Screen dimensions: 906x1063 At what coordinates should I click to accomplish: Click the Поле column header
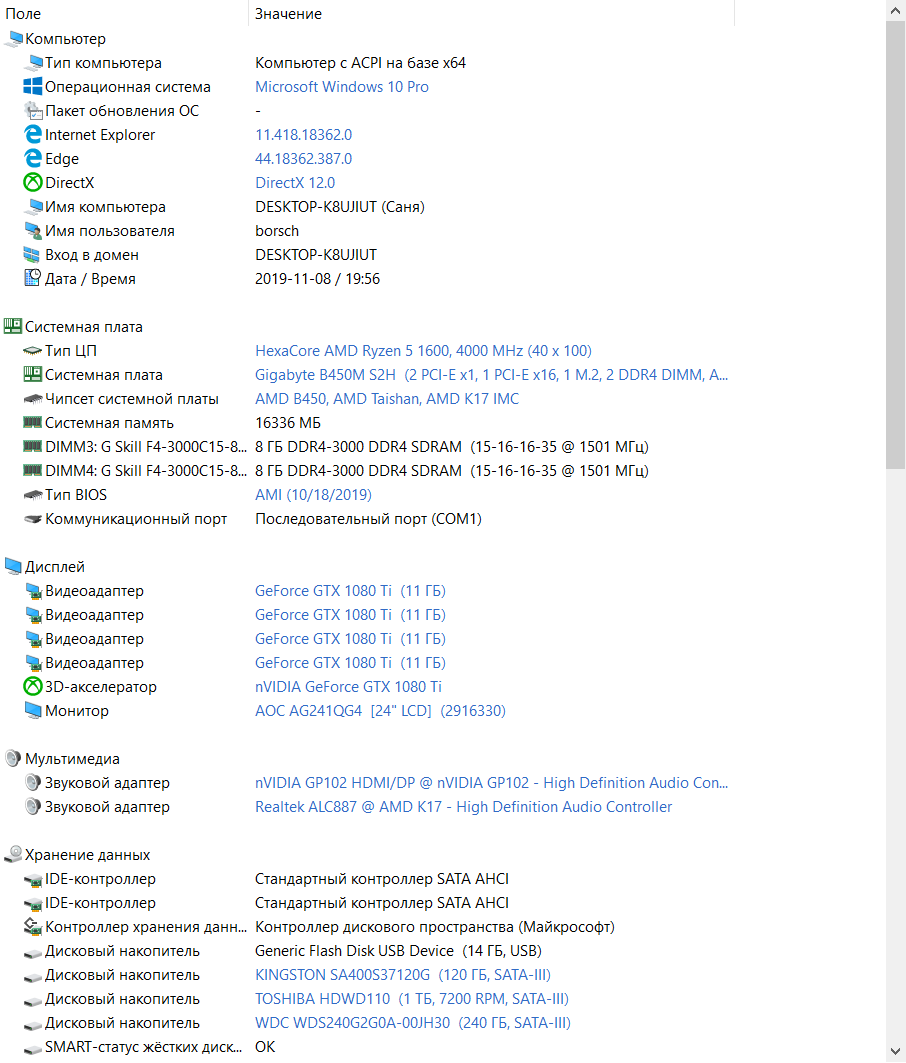click(x=124, y=14)
